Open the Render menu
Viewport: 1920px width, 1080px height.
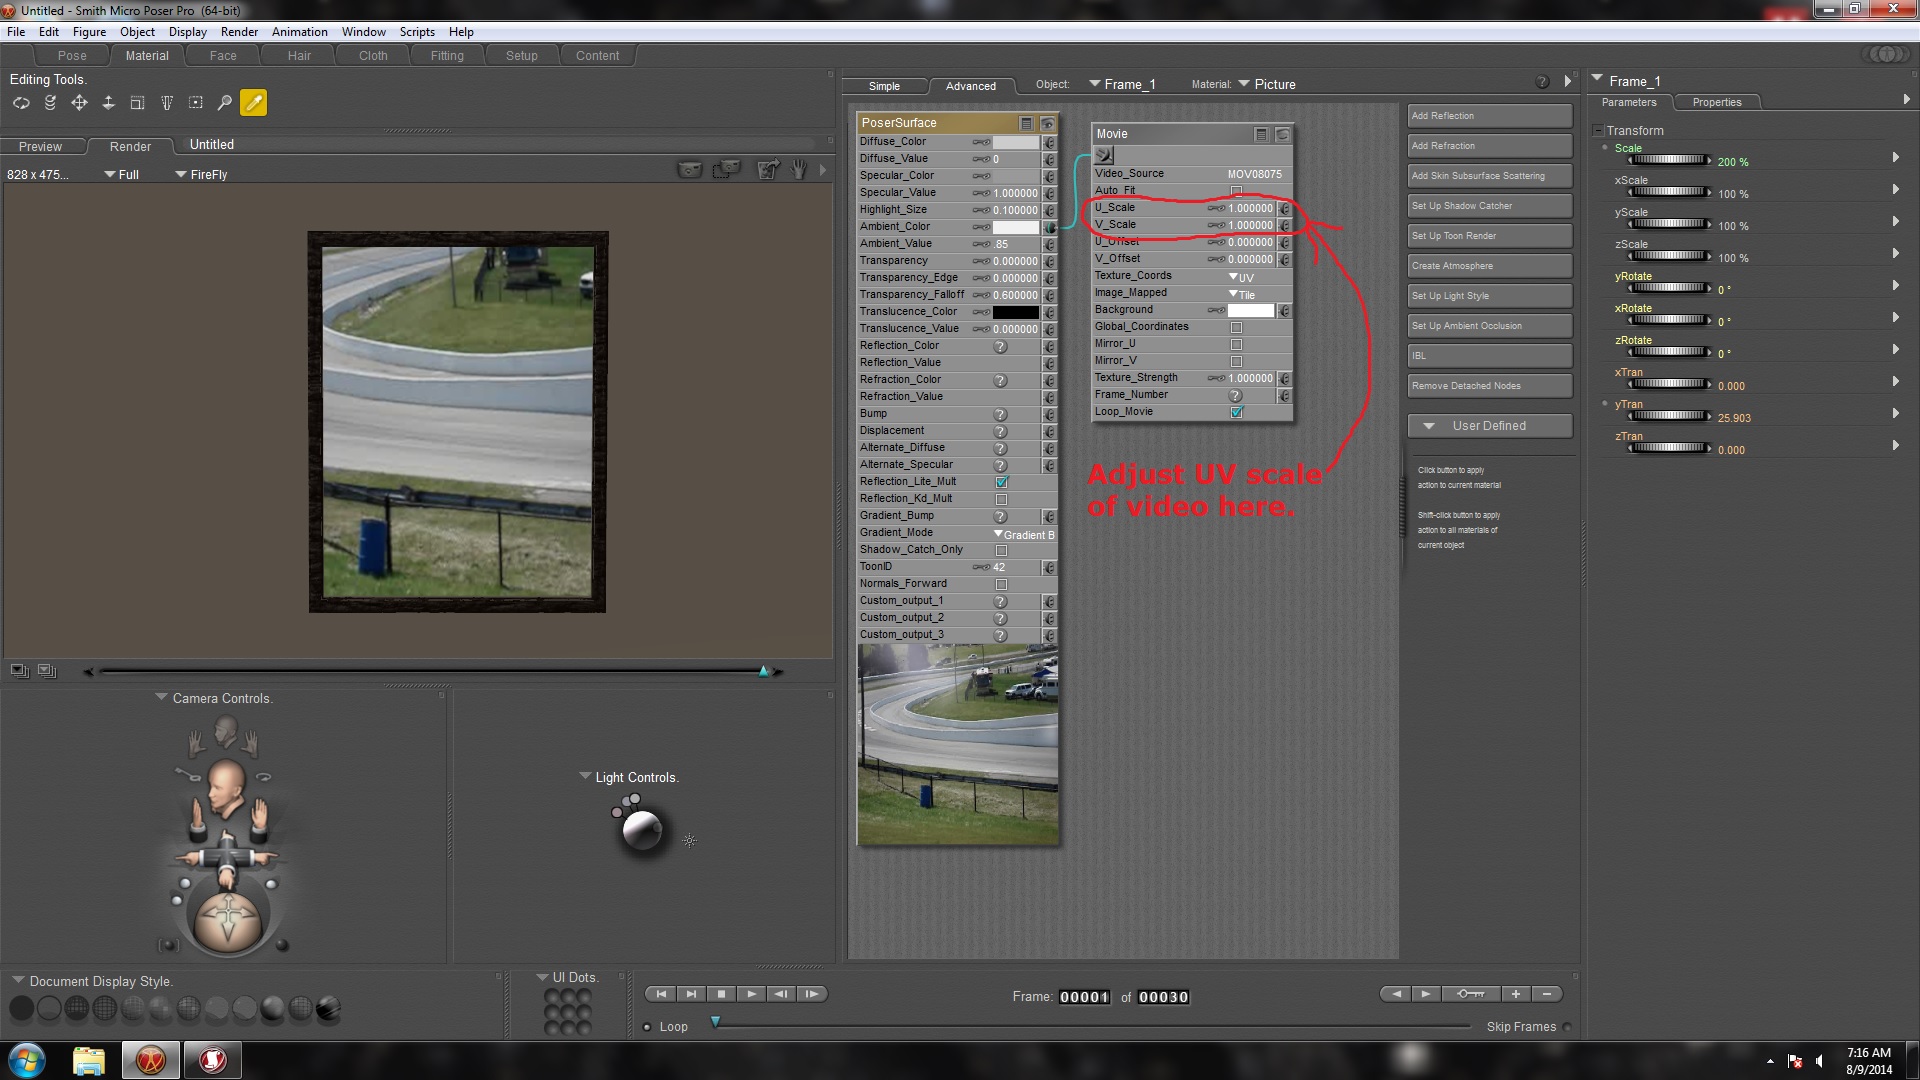tap(239, 32)
